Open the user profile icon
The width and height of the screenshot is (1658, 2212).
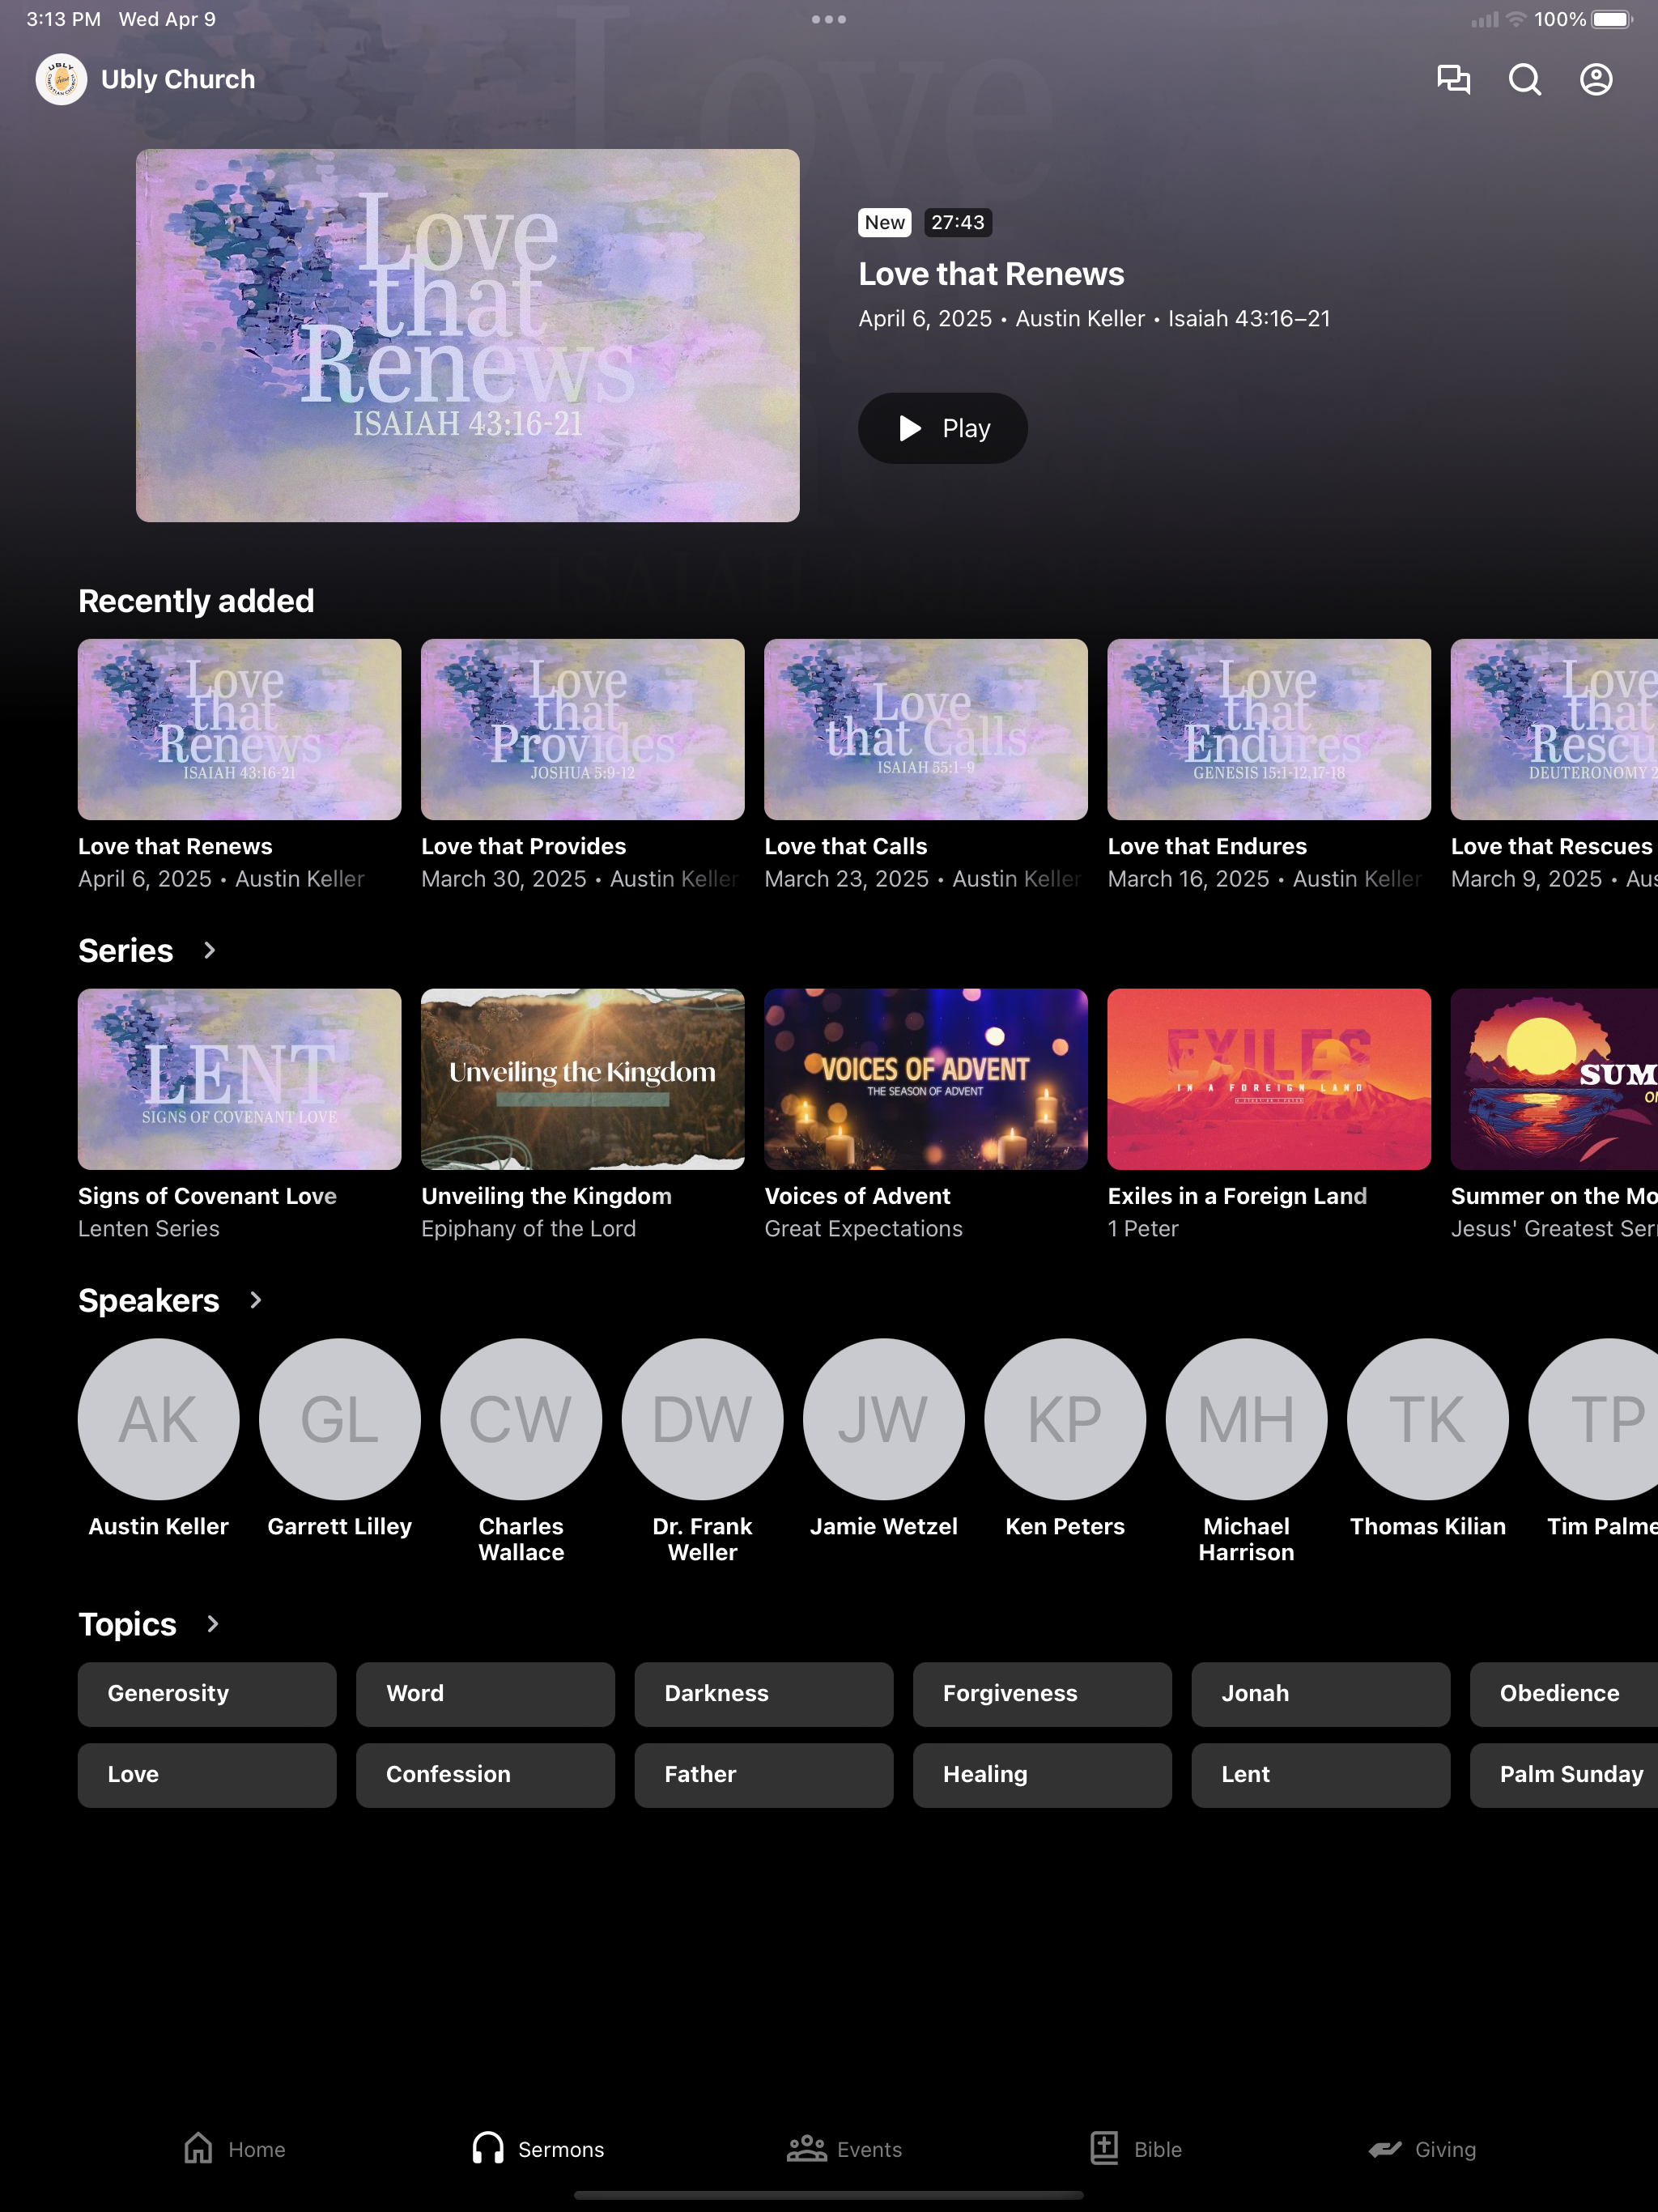[x=1596, y=79]
